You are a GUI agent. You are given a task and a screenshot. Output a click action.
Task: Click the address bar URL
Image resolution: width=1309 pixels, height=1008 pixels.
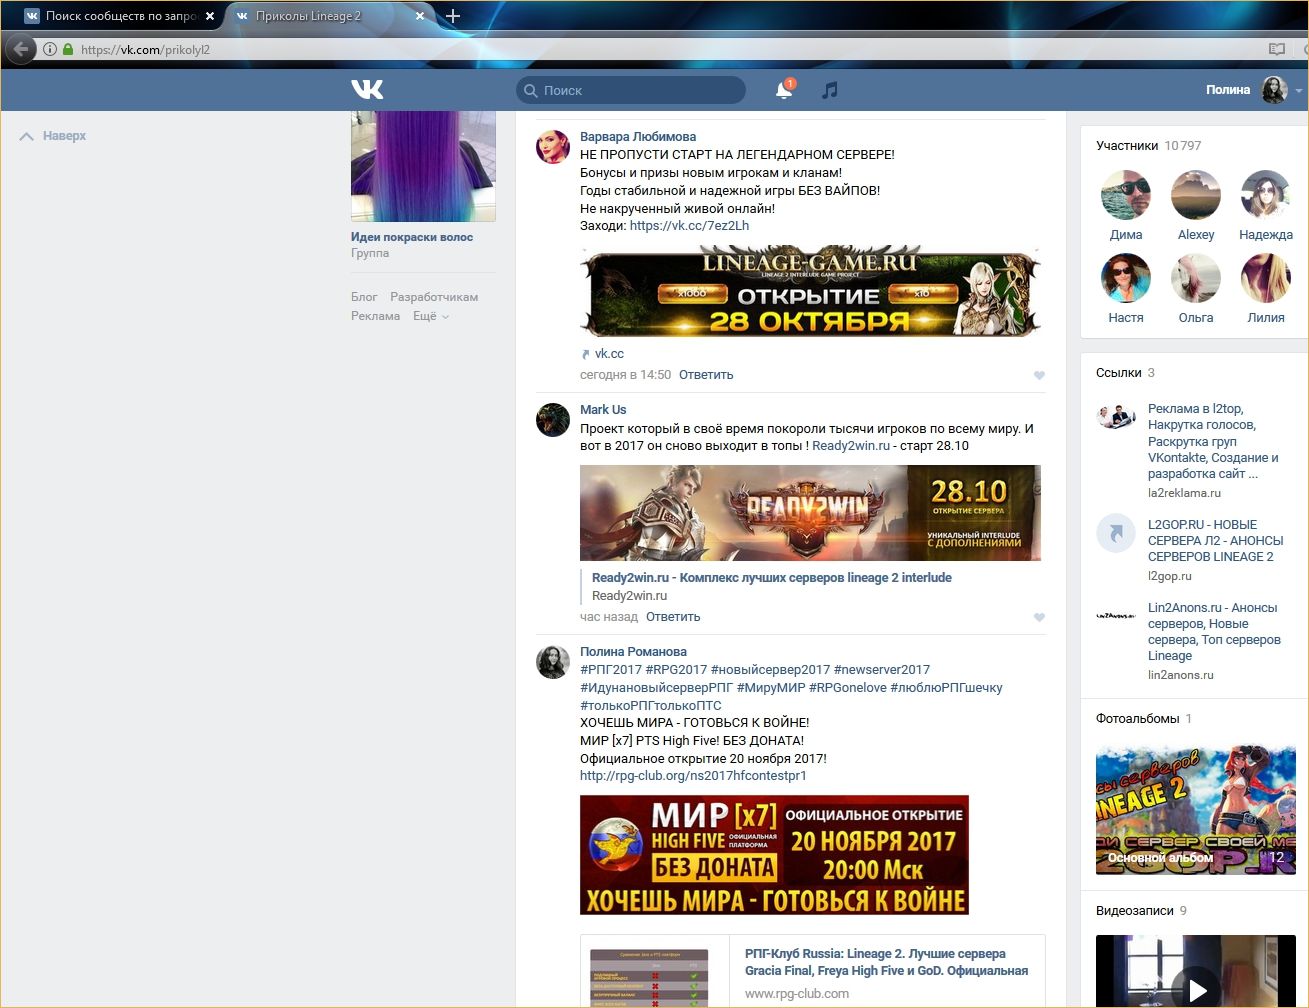(x=145, y=49)
